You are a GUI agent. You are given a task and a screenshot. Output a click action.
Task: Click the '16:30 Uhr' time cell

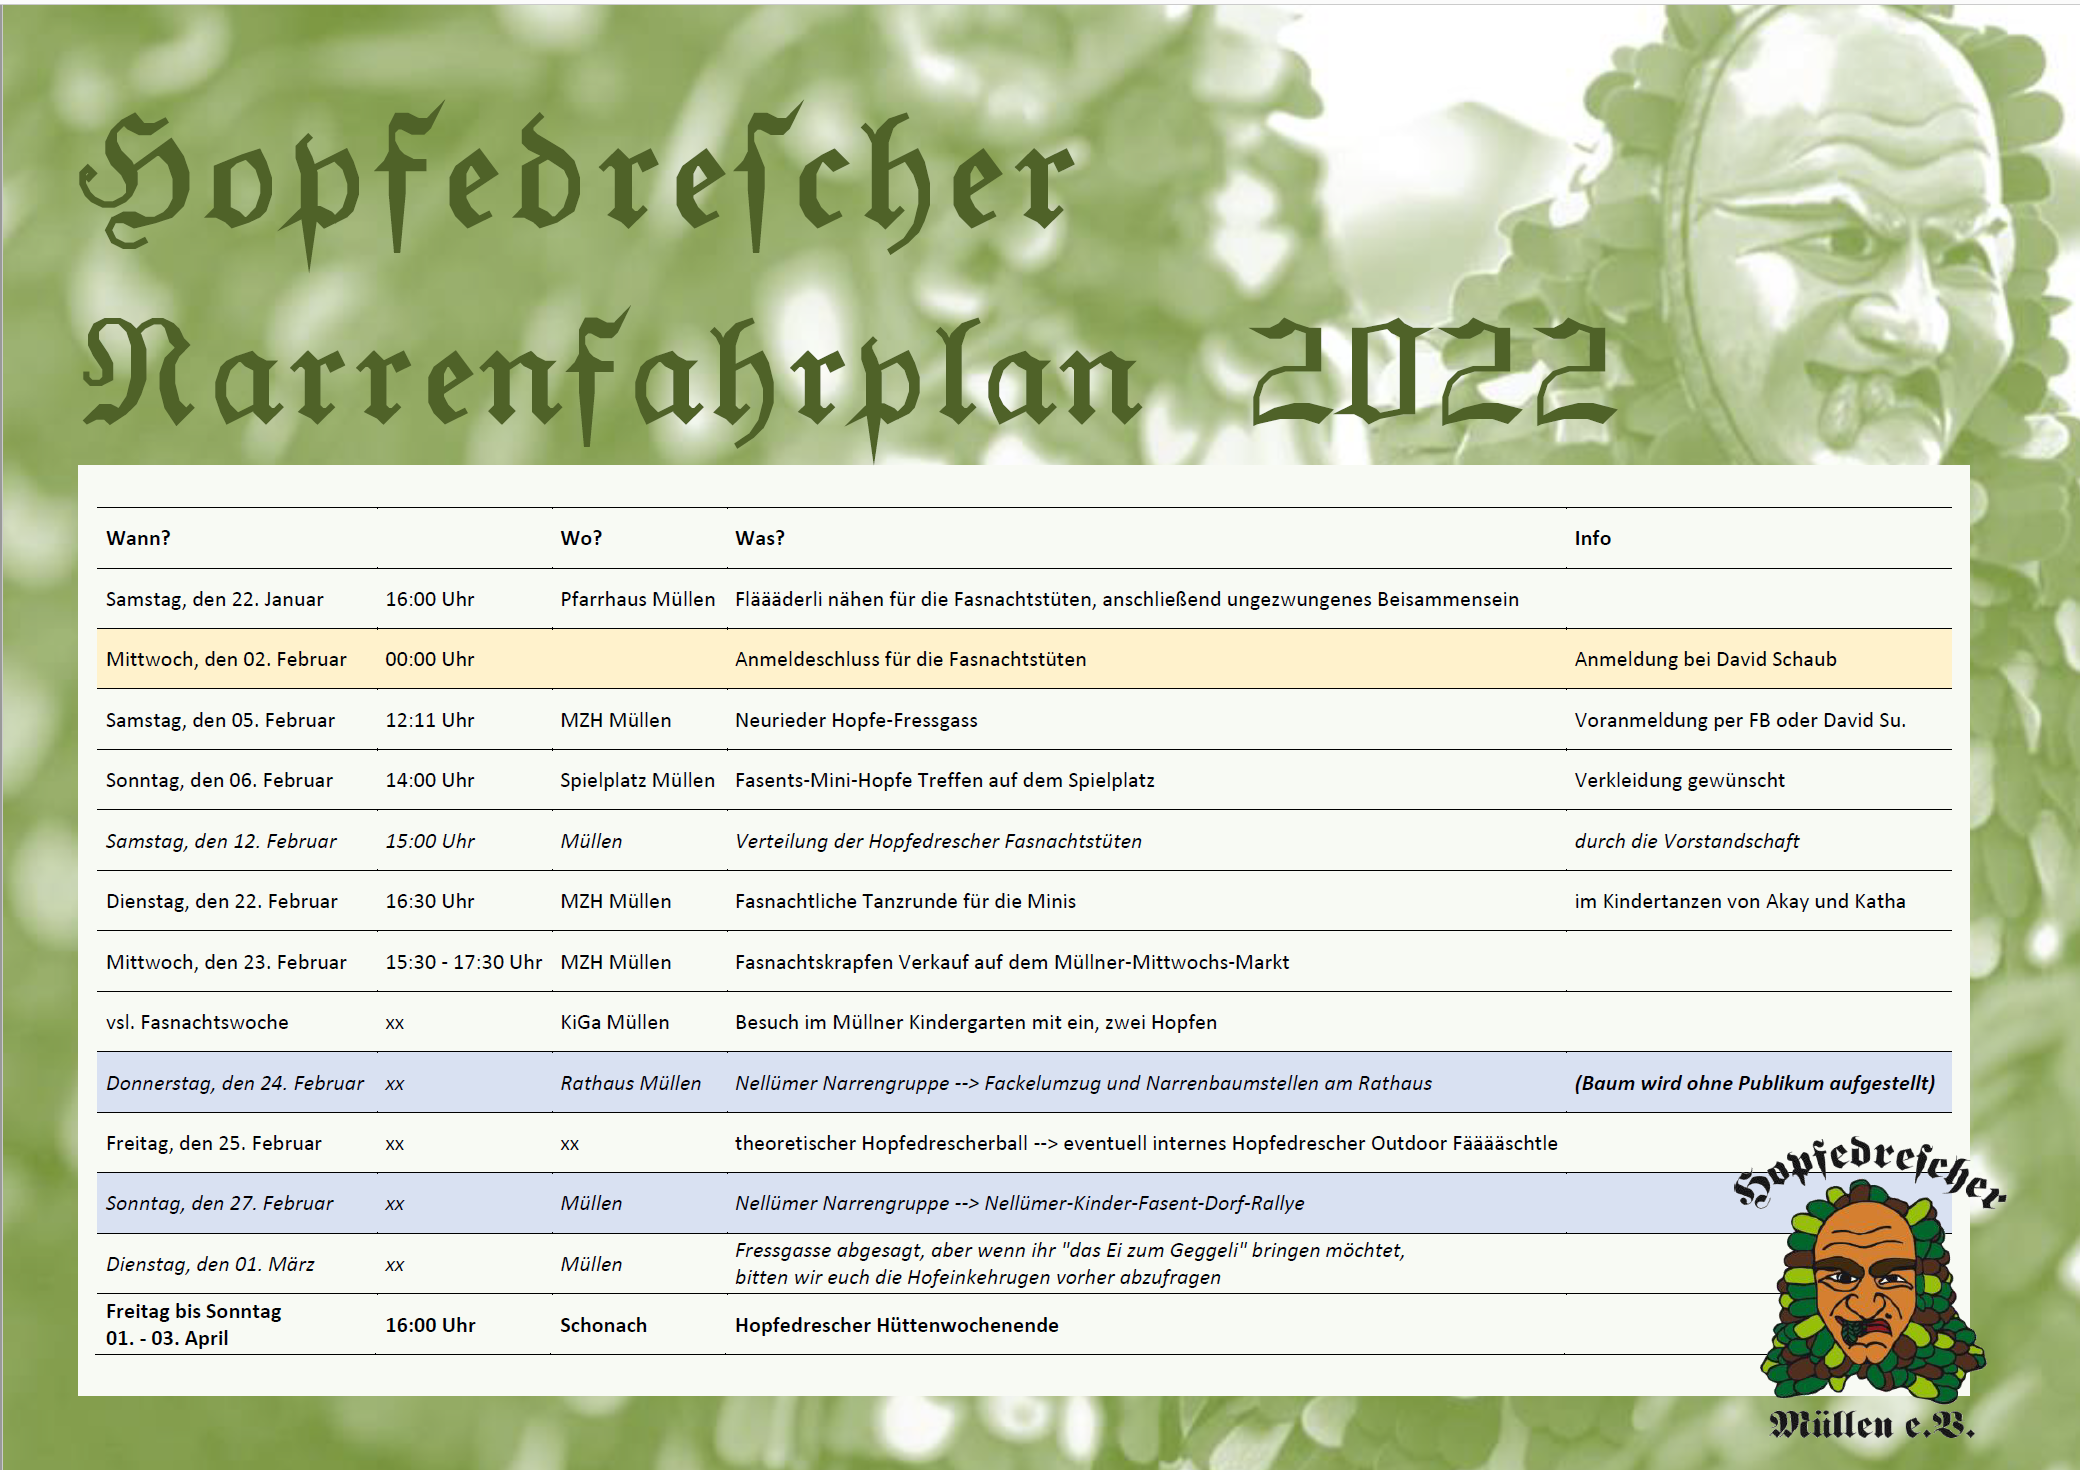[430, 901]
